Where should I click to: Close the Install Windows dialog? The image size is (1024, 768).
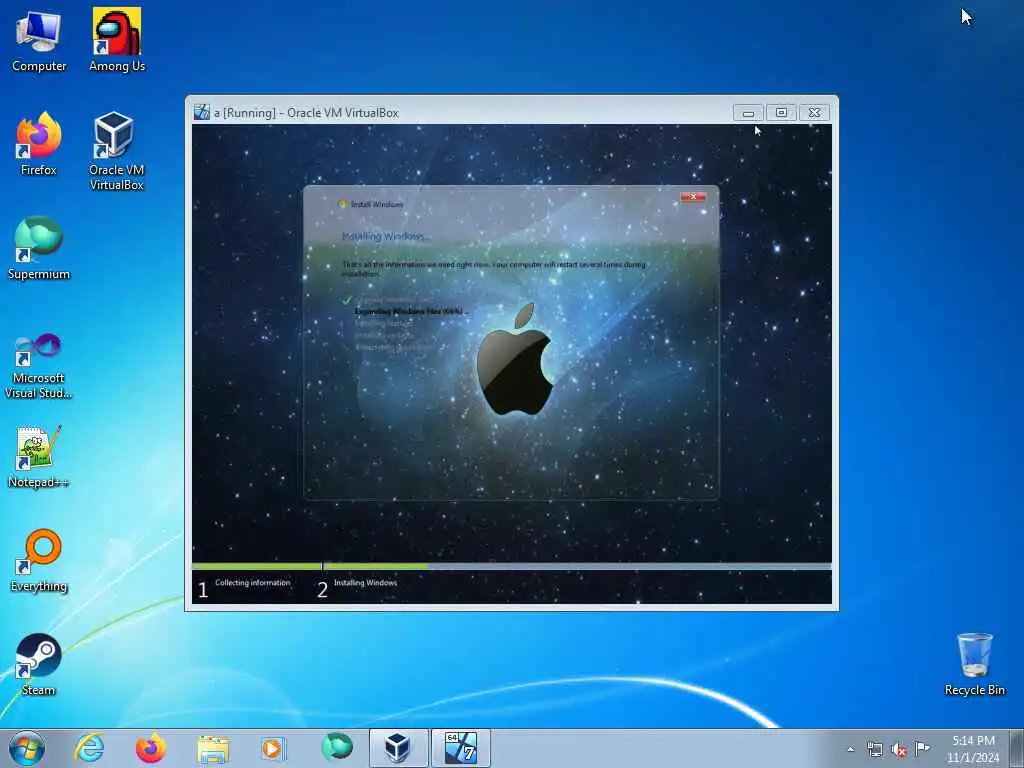(x=693, y=197)
